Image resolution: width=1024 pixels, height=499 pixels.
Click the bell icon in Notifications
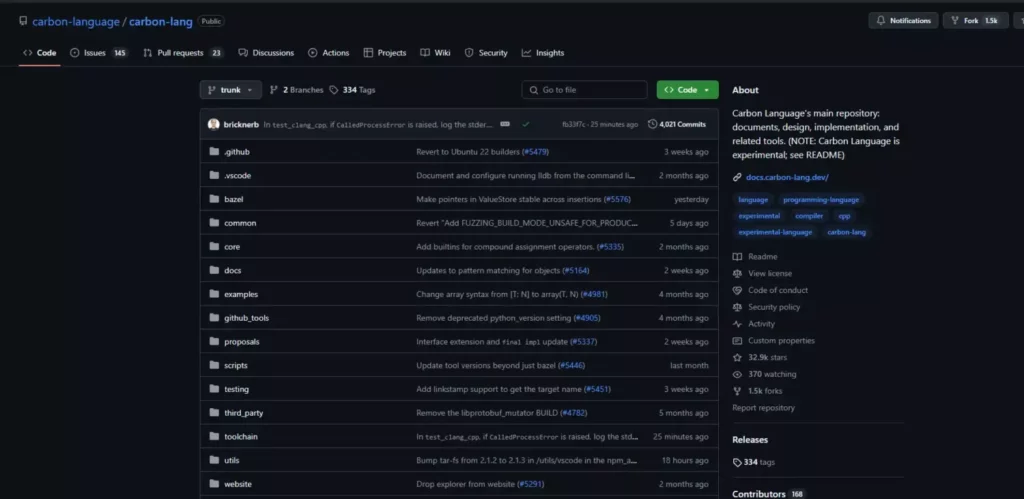point(881,21)
